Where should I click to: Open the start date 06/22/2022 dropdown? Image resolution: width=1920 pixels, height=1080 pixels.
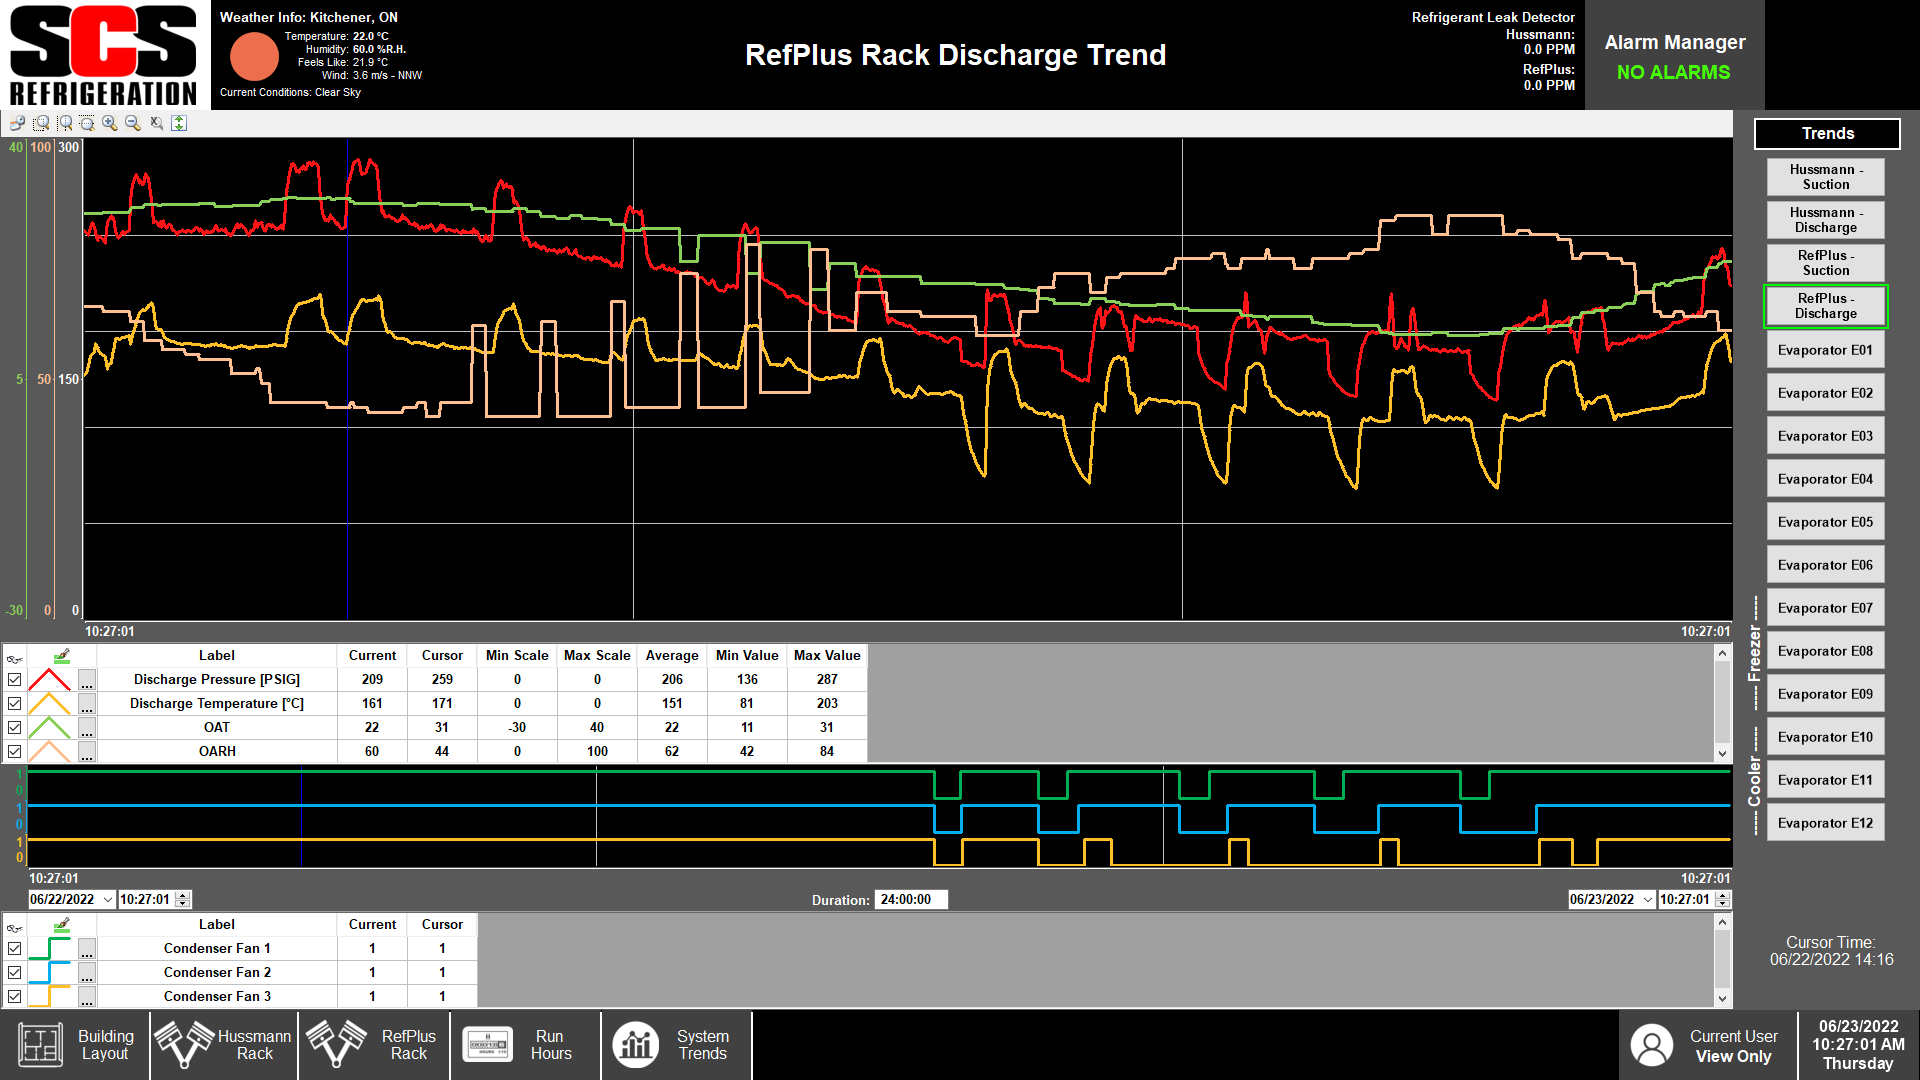[x=107, y=900]
